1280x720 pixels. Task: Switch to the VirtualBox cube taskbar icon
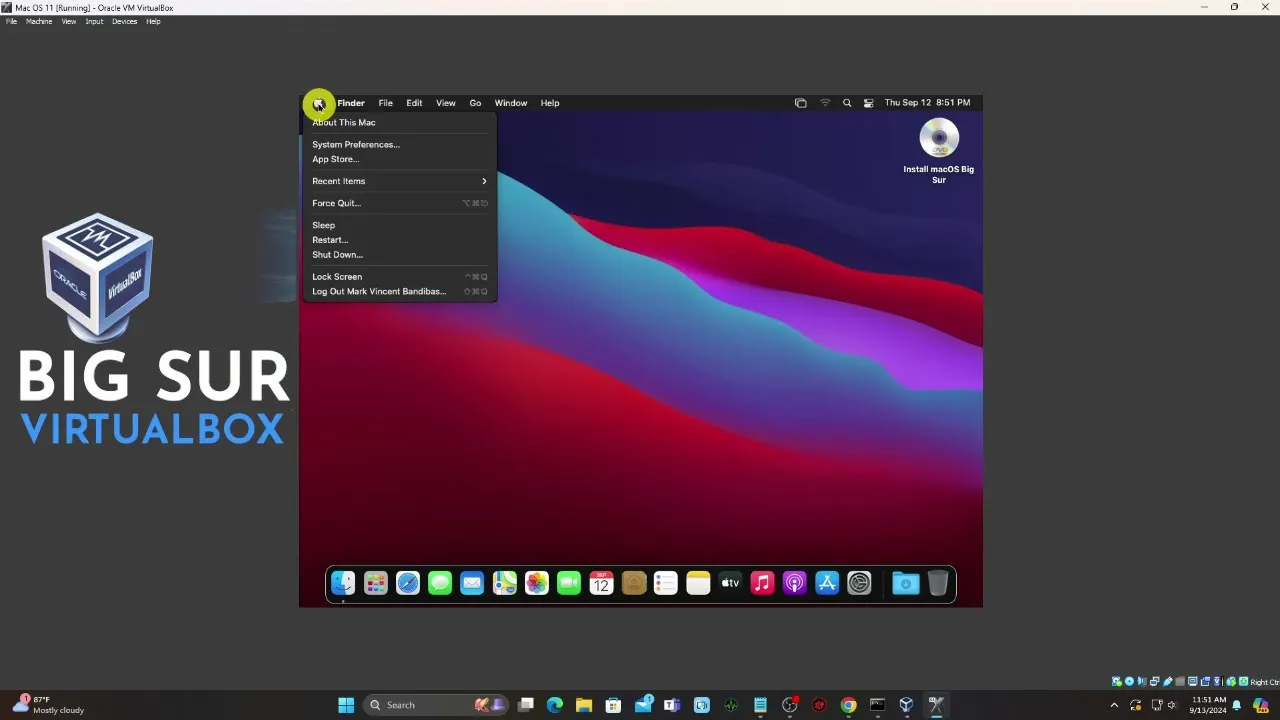point(906,705)
